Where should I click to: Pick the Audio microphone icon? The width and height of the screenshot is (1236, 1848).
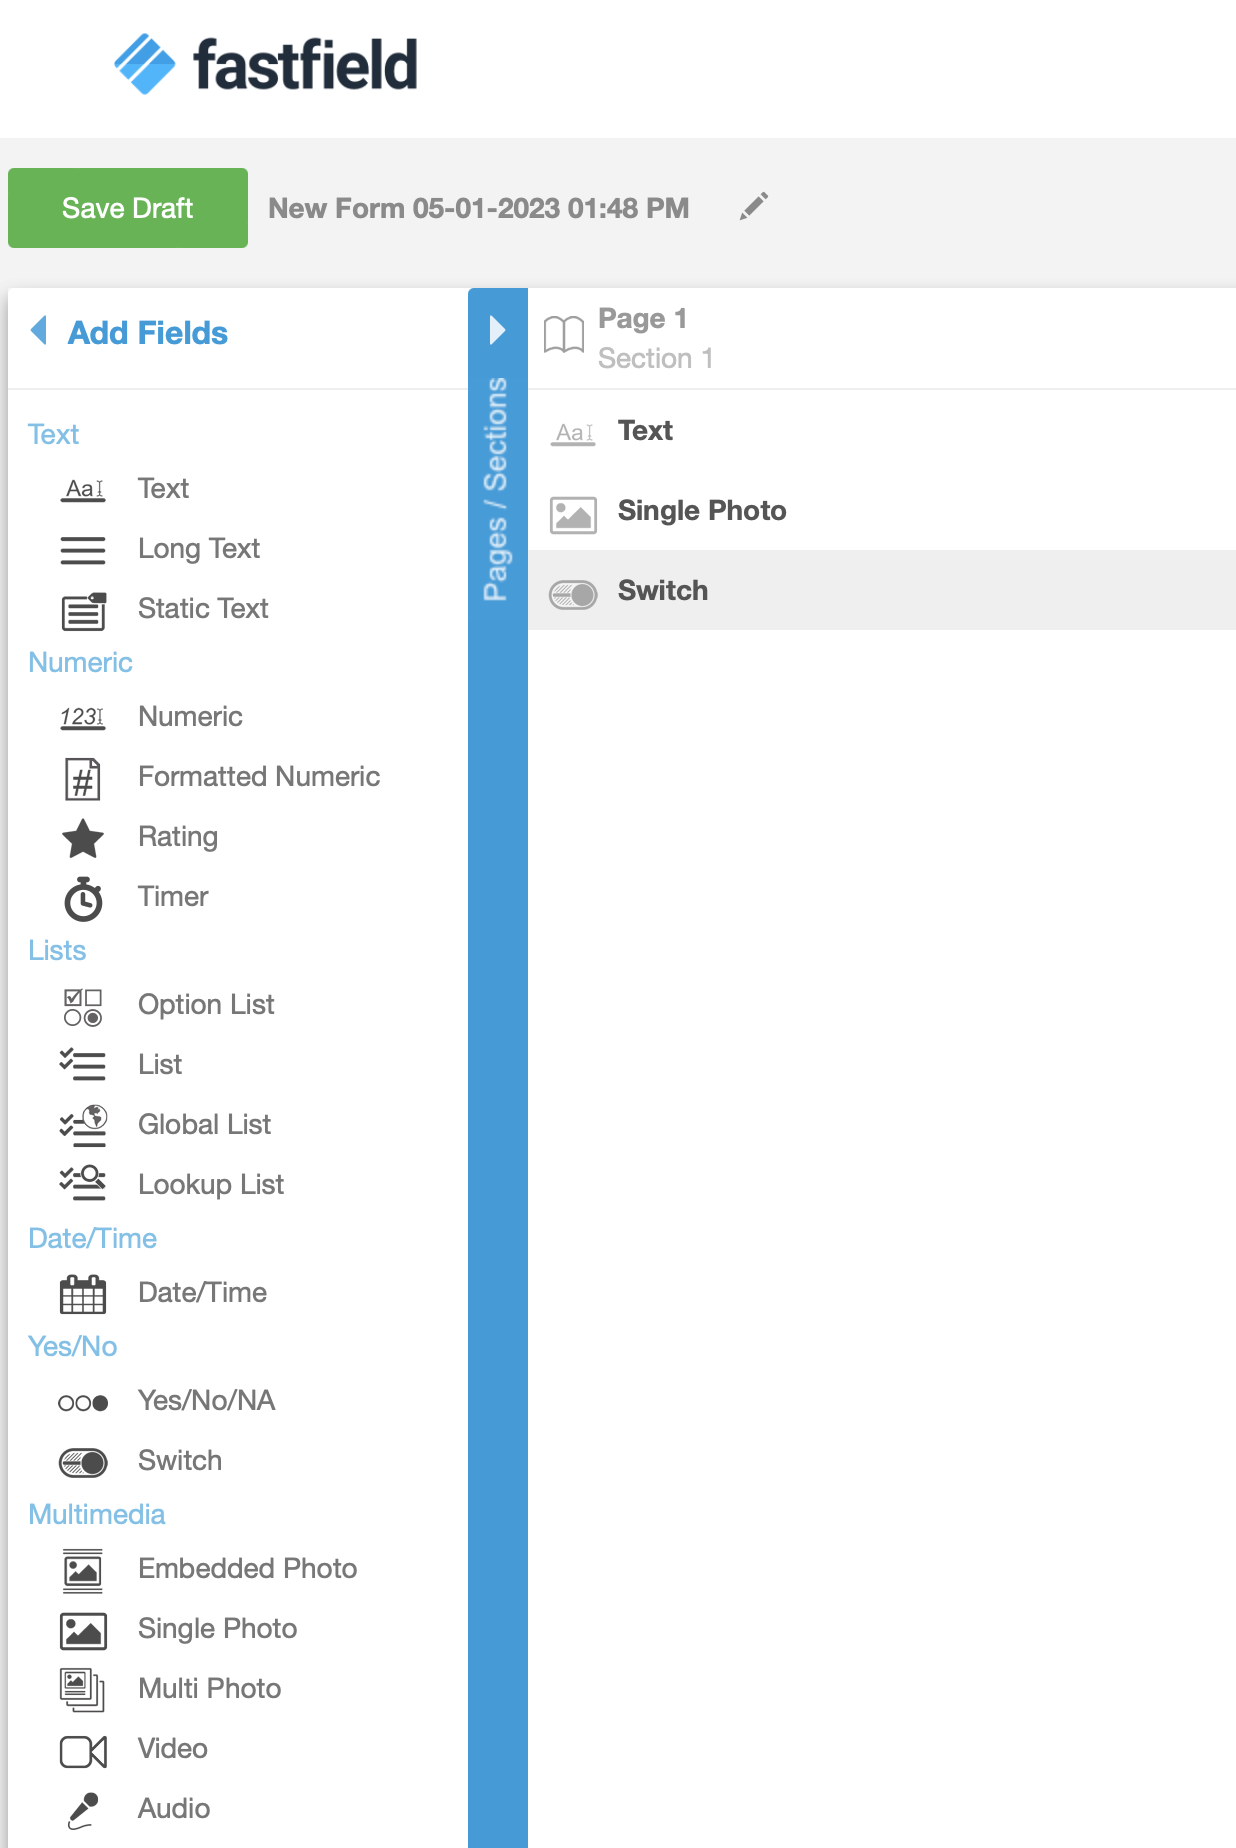83,1810
